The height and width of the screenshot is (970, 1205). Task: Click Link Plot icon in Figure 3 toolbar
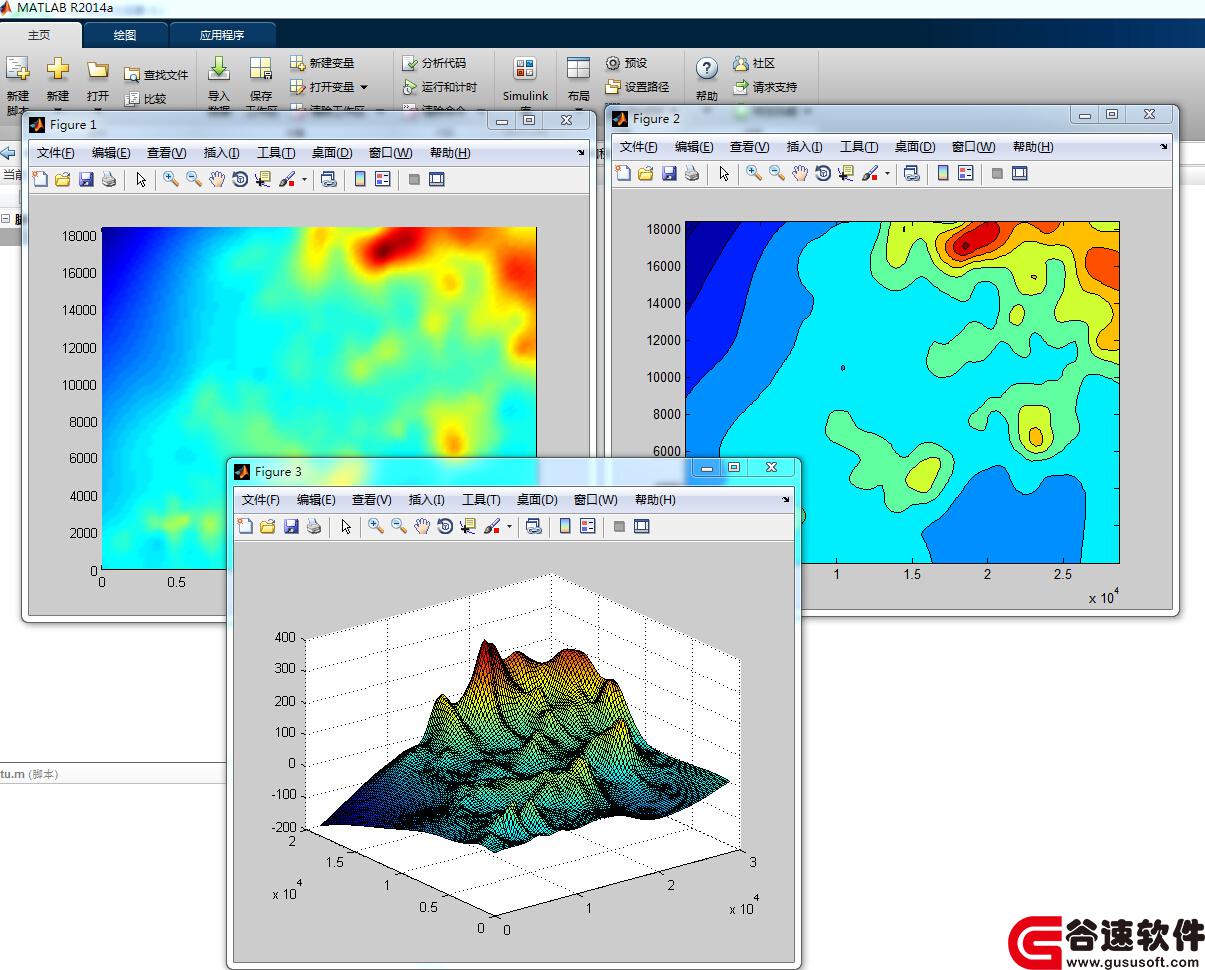coord(533,526)
